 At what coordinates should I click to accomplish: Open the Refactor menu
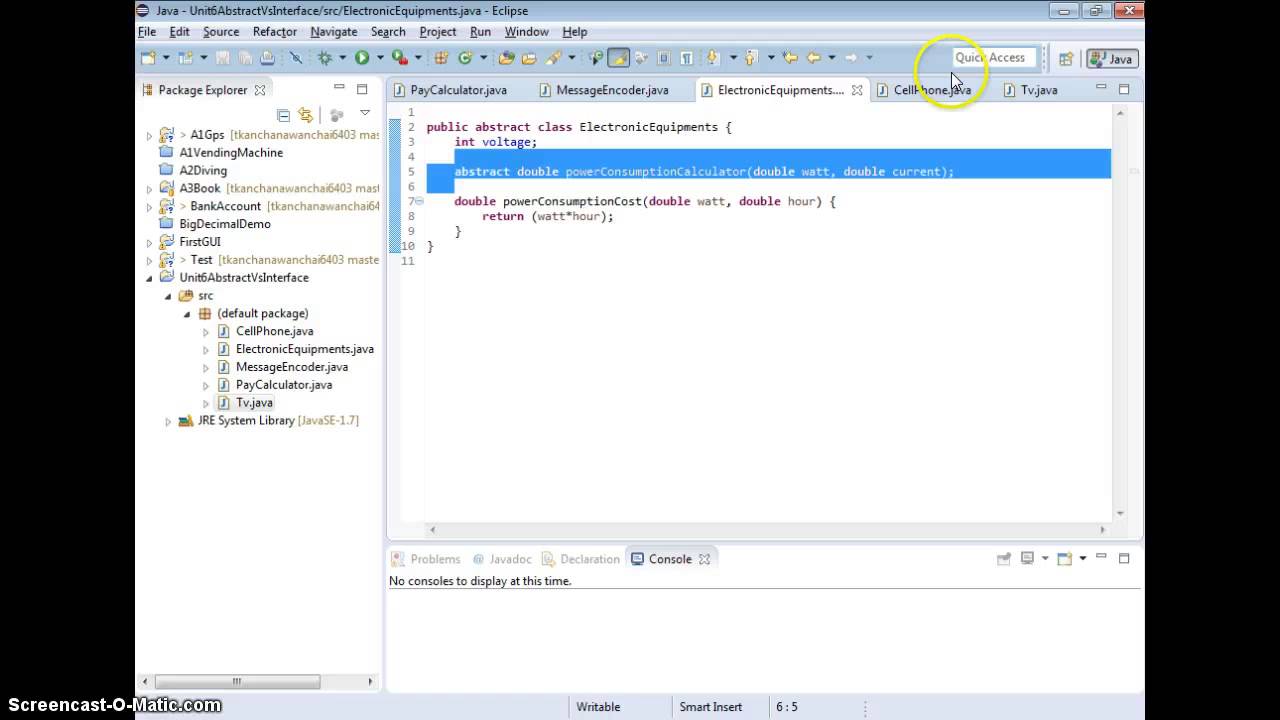[x=275, y=32]
